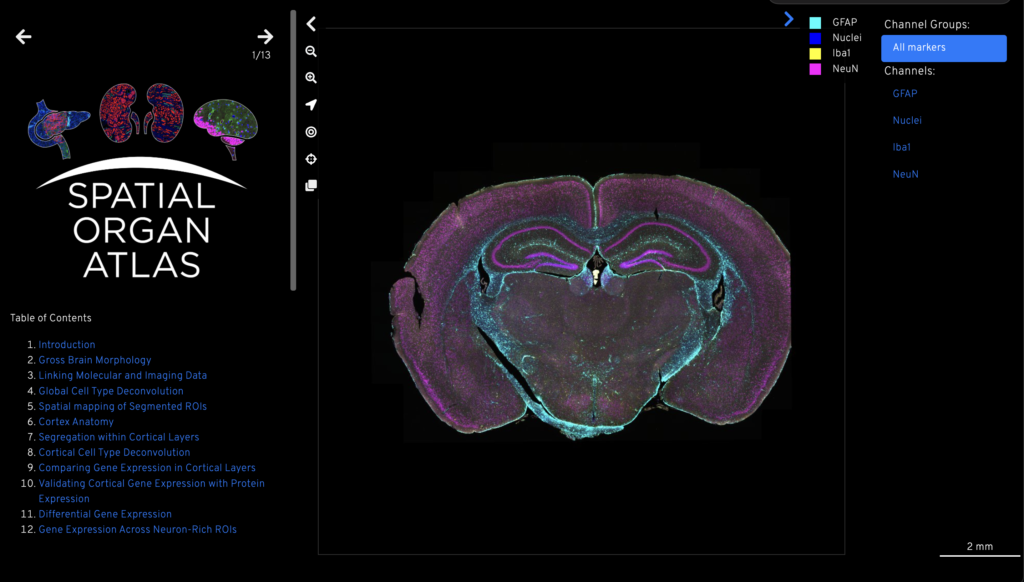
Task: Toggle the Iba1 channel
Action: coord(901,148)
